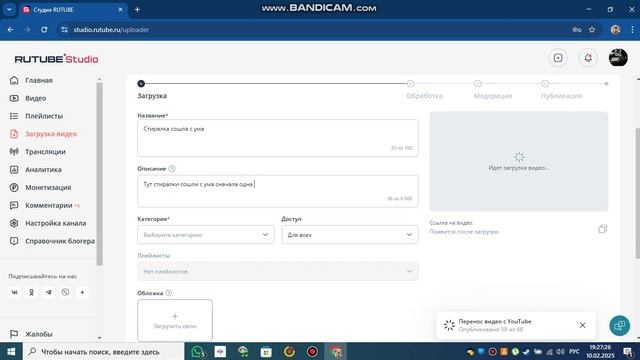Open the Доступ dropdown set to Для всех
Image resolution: width=640 pixels, height=360 pixels.
coord(350,235)
